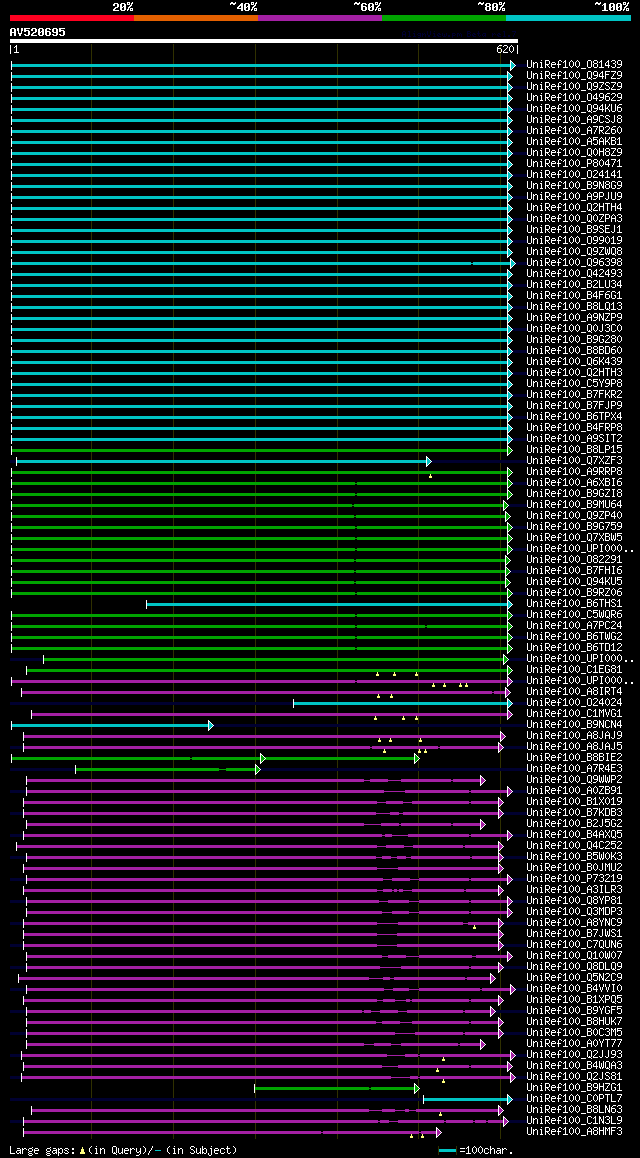
Task: Select the UniRef100_A8IRT4 label
Action: point(574,692)
